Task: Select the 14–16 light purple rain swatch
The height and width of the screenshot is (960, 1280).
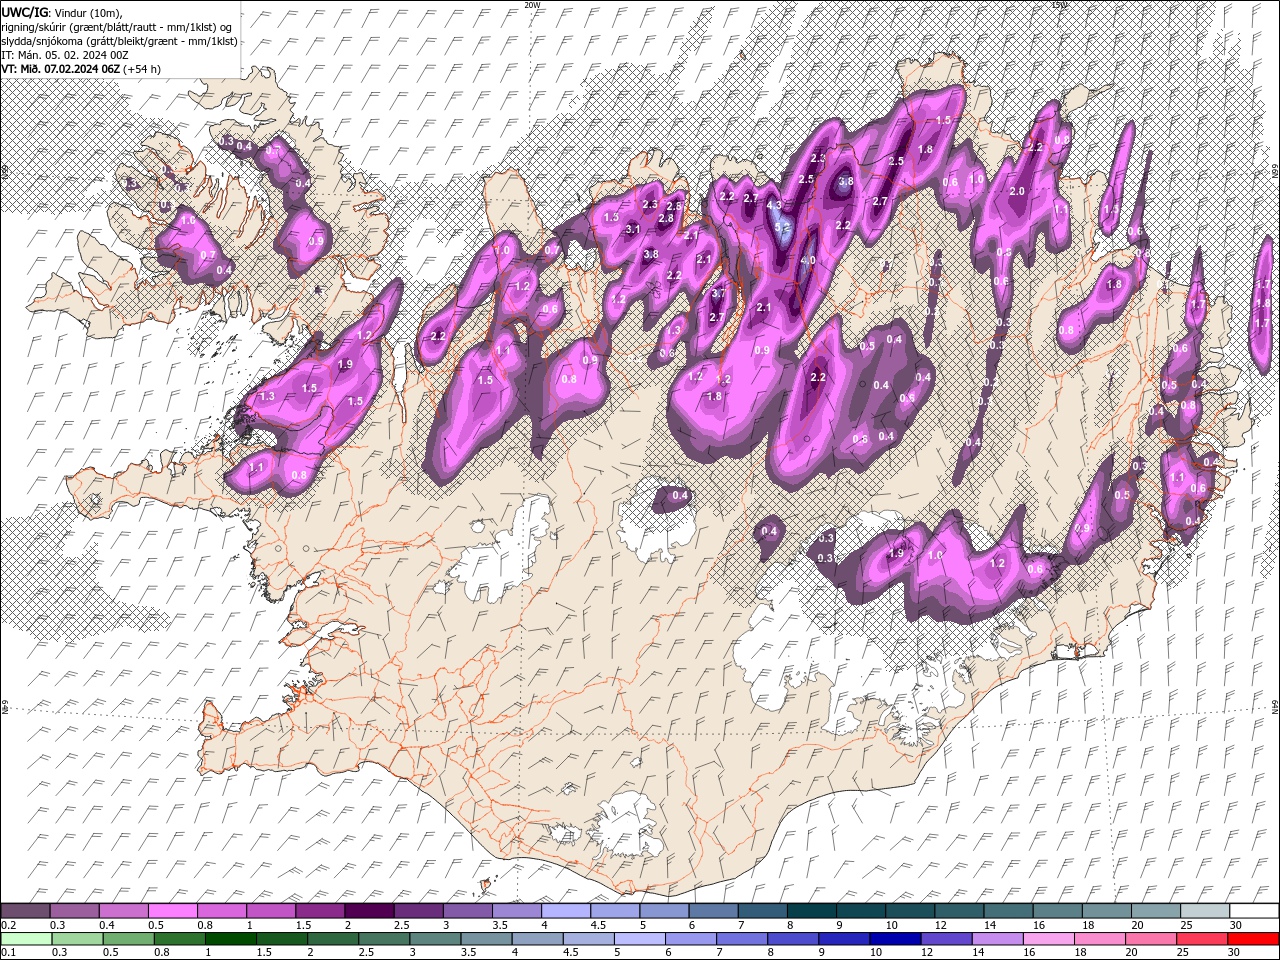Action: point(998,939)
